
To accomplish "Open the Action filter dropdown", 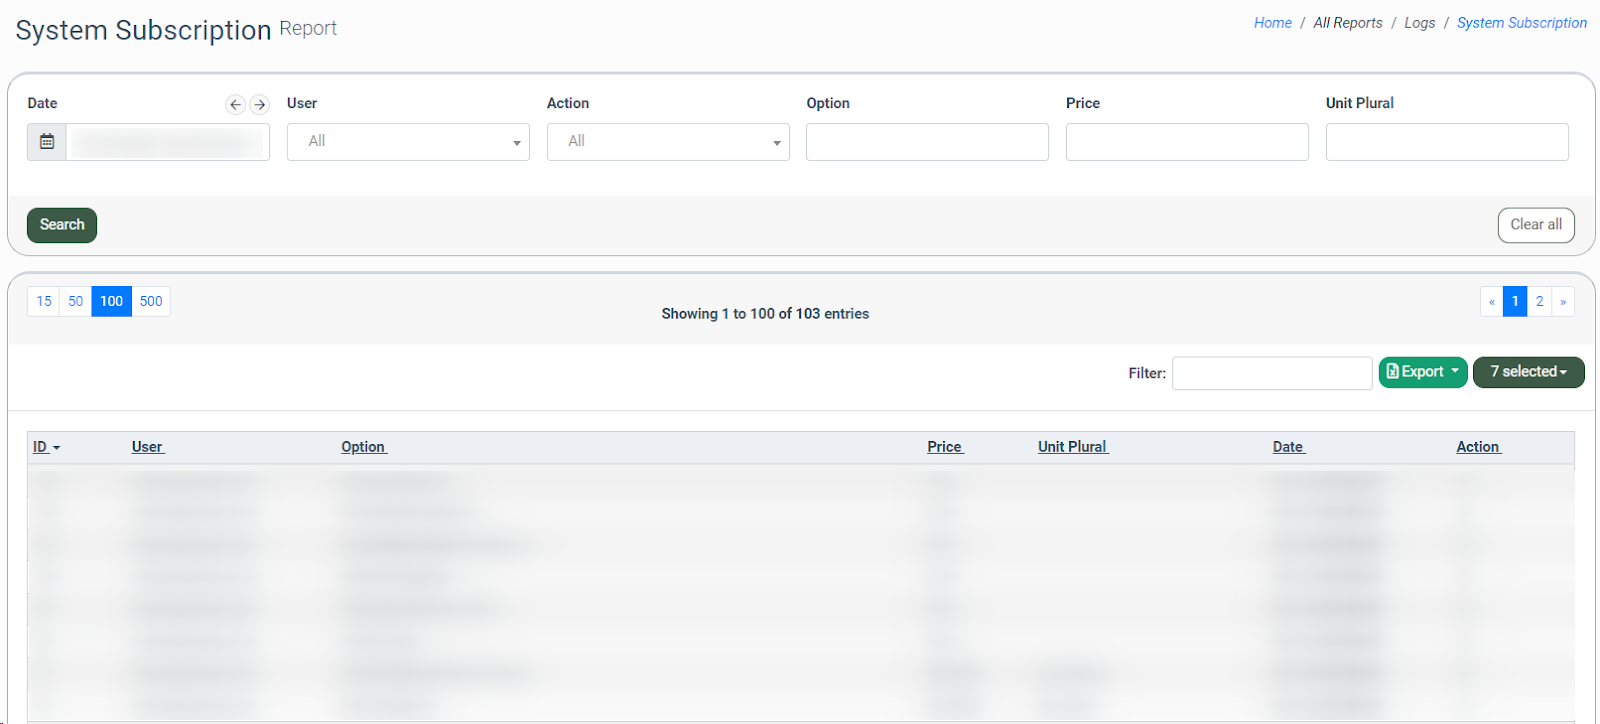I will [668, 142].
